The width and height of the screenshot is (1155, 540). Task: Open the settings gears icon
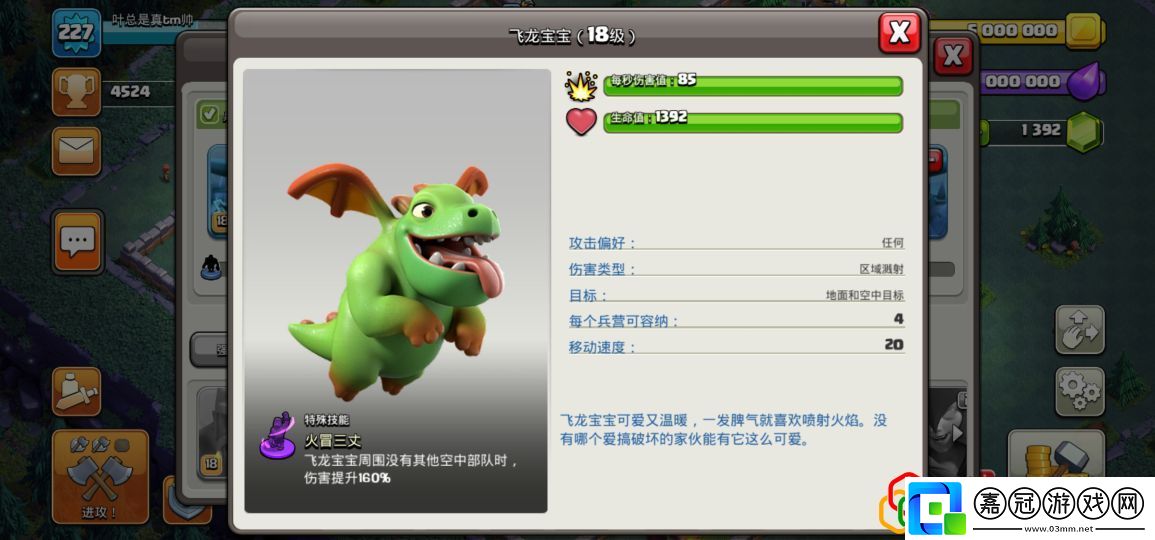coord(1080,392)
